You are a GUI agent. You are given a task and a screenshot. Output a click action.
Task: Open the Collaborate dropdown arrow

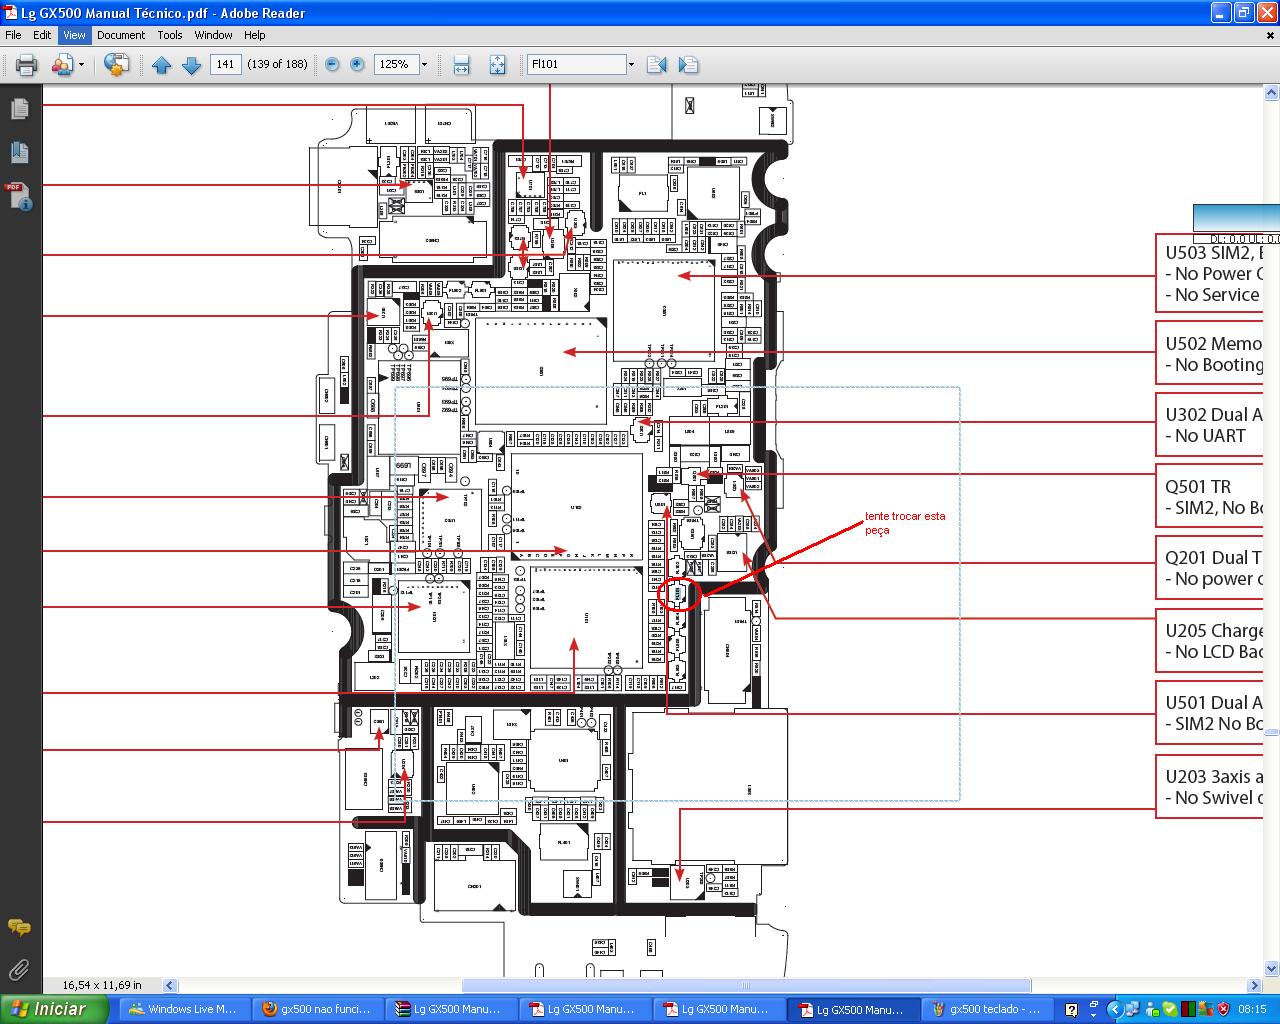[x=81, y=65]
